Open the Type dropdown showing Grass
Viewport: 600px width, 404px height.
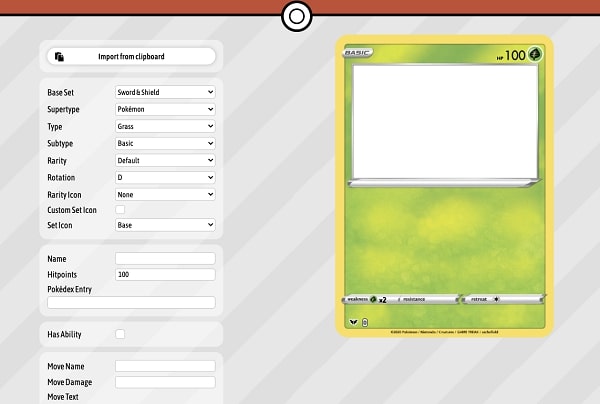pyautogui.click(x=165, y=126)
